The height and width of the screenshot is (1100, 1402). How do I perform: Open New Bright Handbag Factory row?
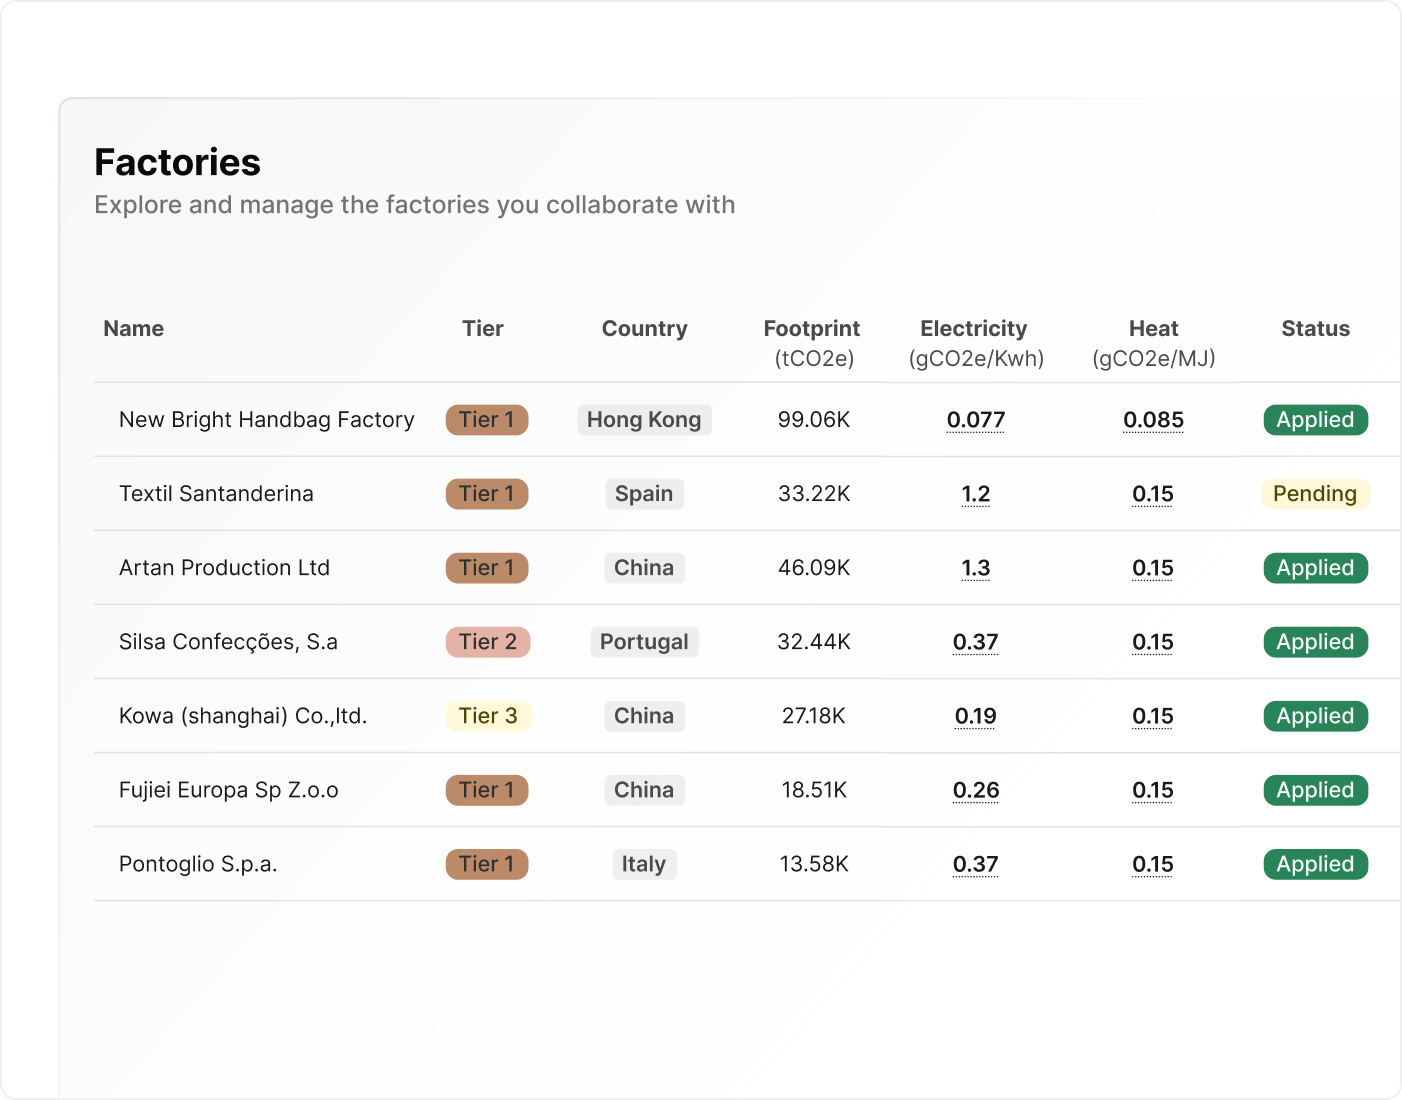coord(266,420)
